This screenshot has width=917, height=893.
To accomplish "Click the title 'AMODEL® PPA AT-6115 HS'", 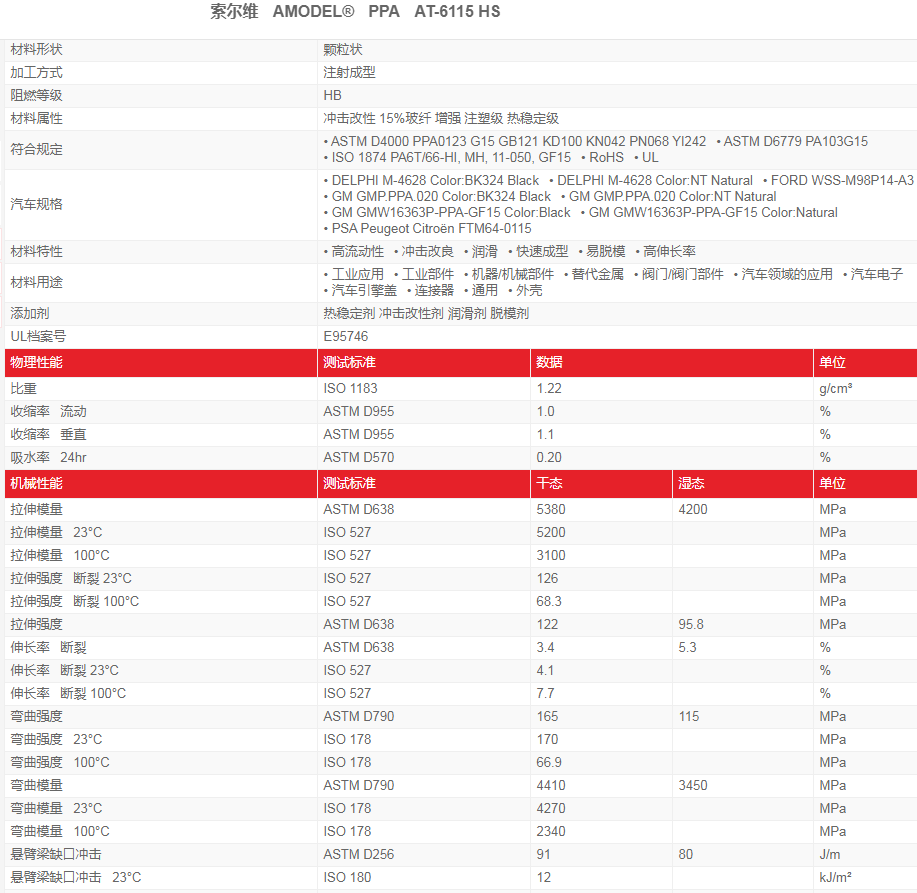I will click(386, 12).
